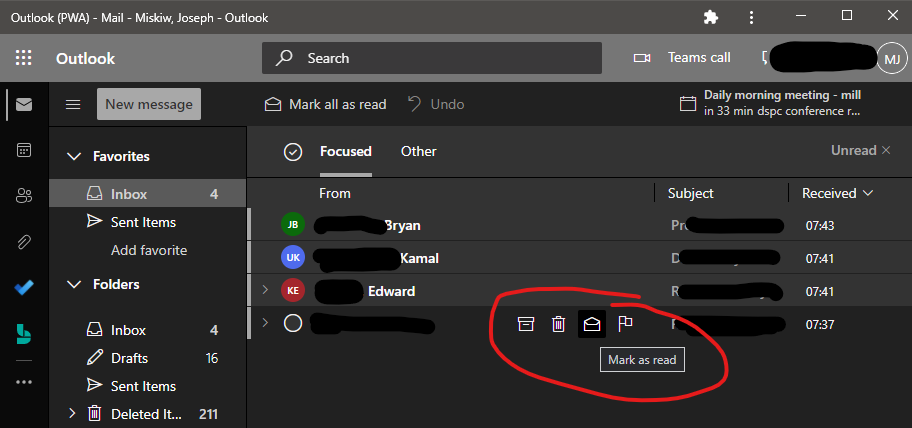Open the People module icon
Image resolution: width=912 pixels, height=428 pixels.
24,196
